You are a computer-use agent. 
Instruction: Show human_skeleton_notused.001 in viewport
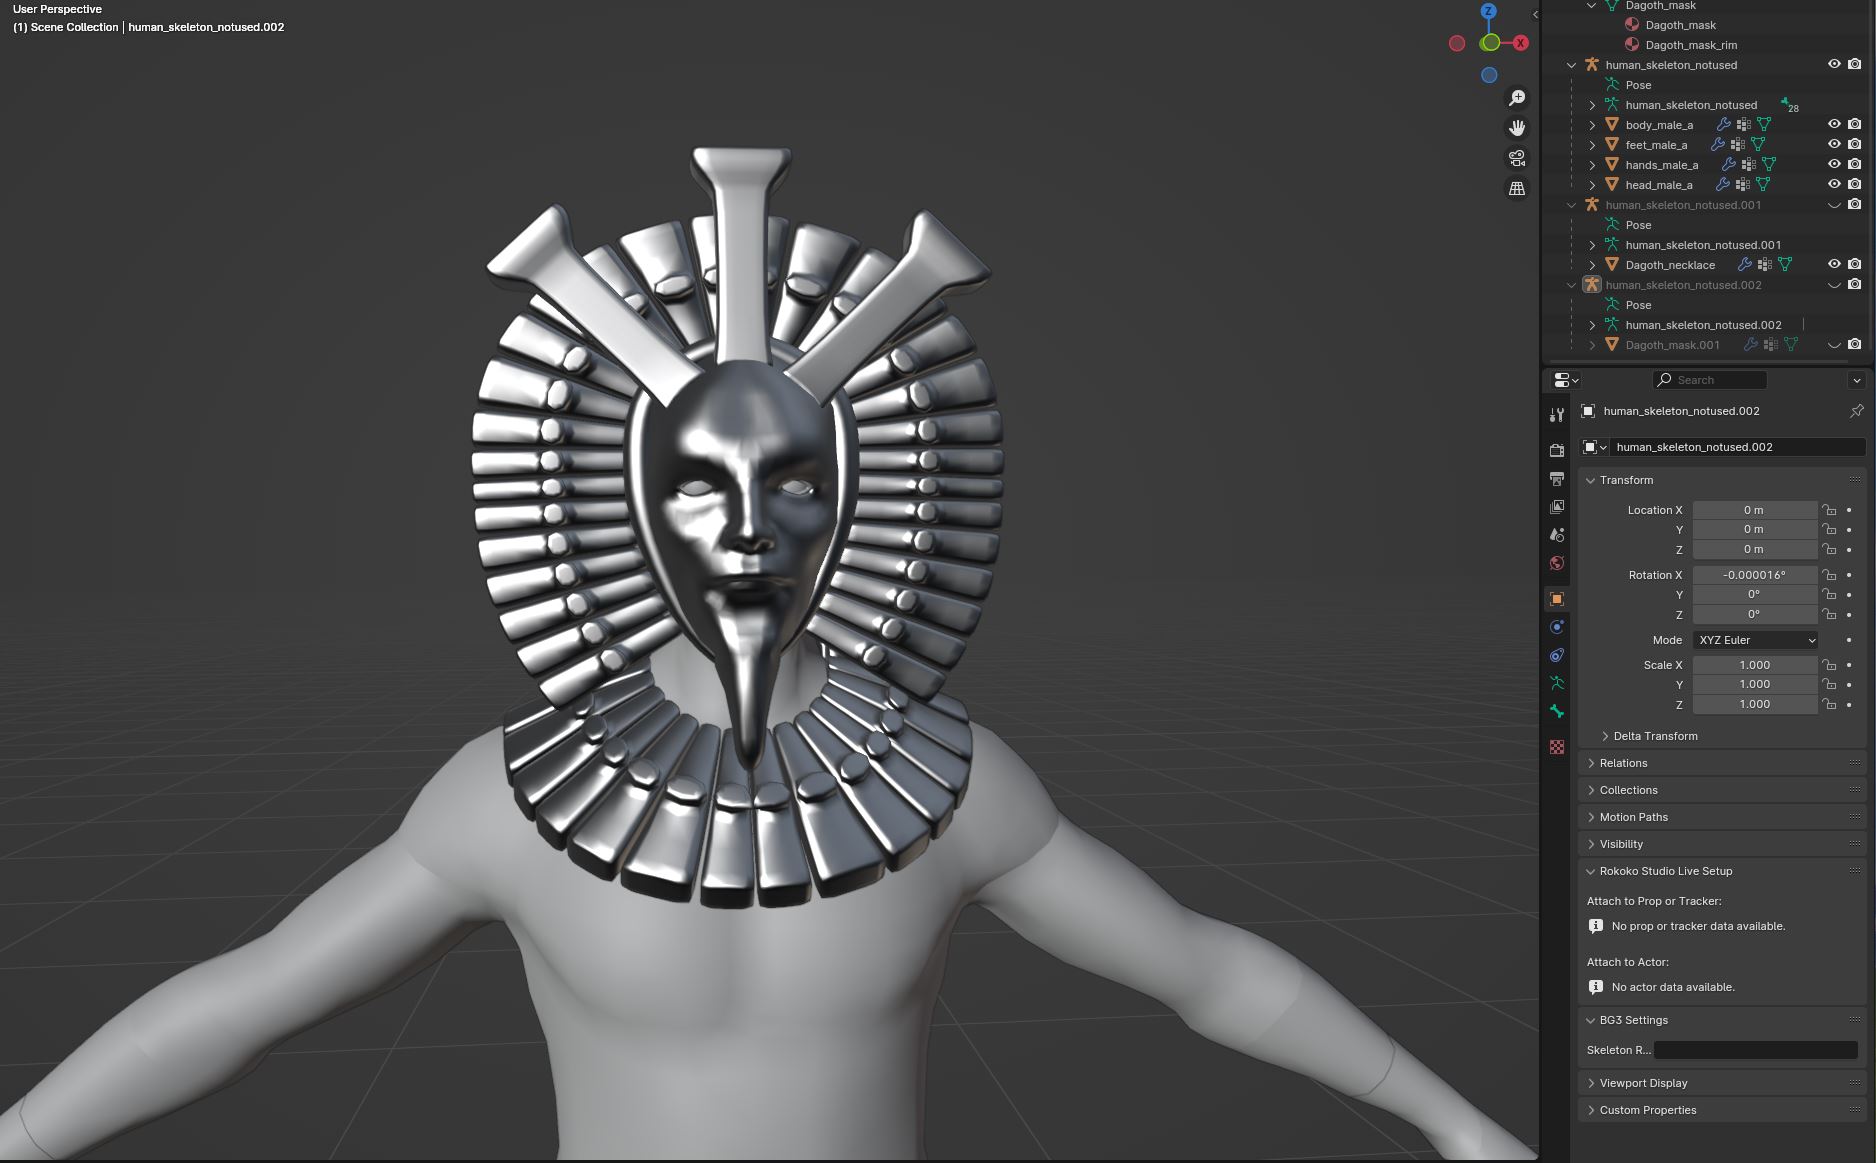pos(1834,205)
